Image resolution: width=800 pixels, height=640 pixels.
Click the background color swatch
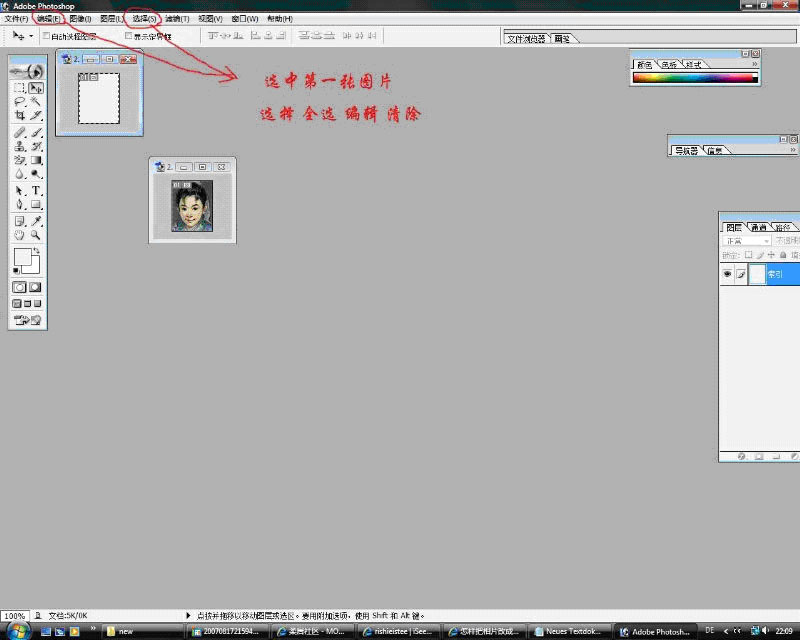tap(34, 267)
